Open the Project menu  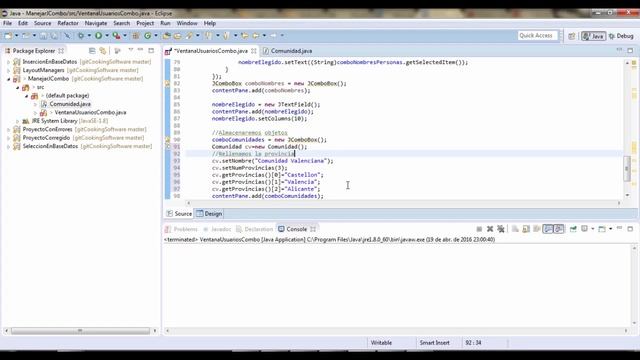[145, 23]
